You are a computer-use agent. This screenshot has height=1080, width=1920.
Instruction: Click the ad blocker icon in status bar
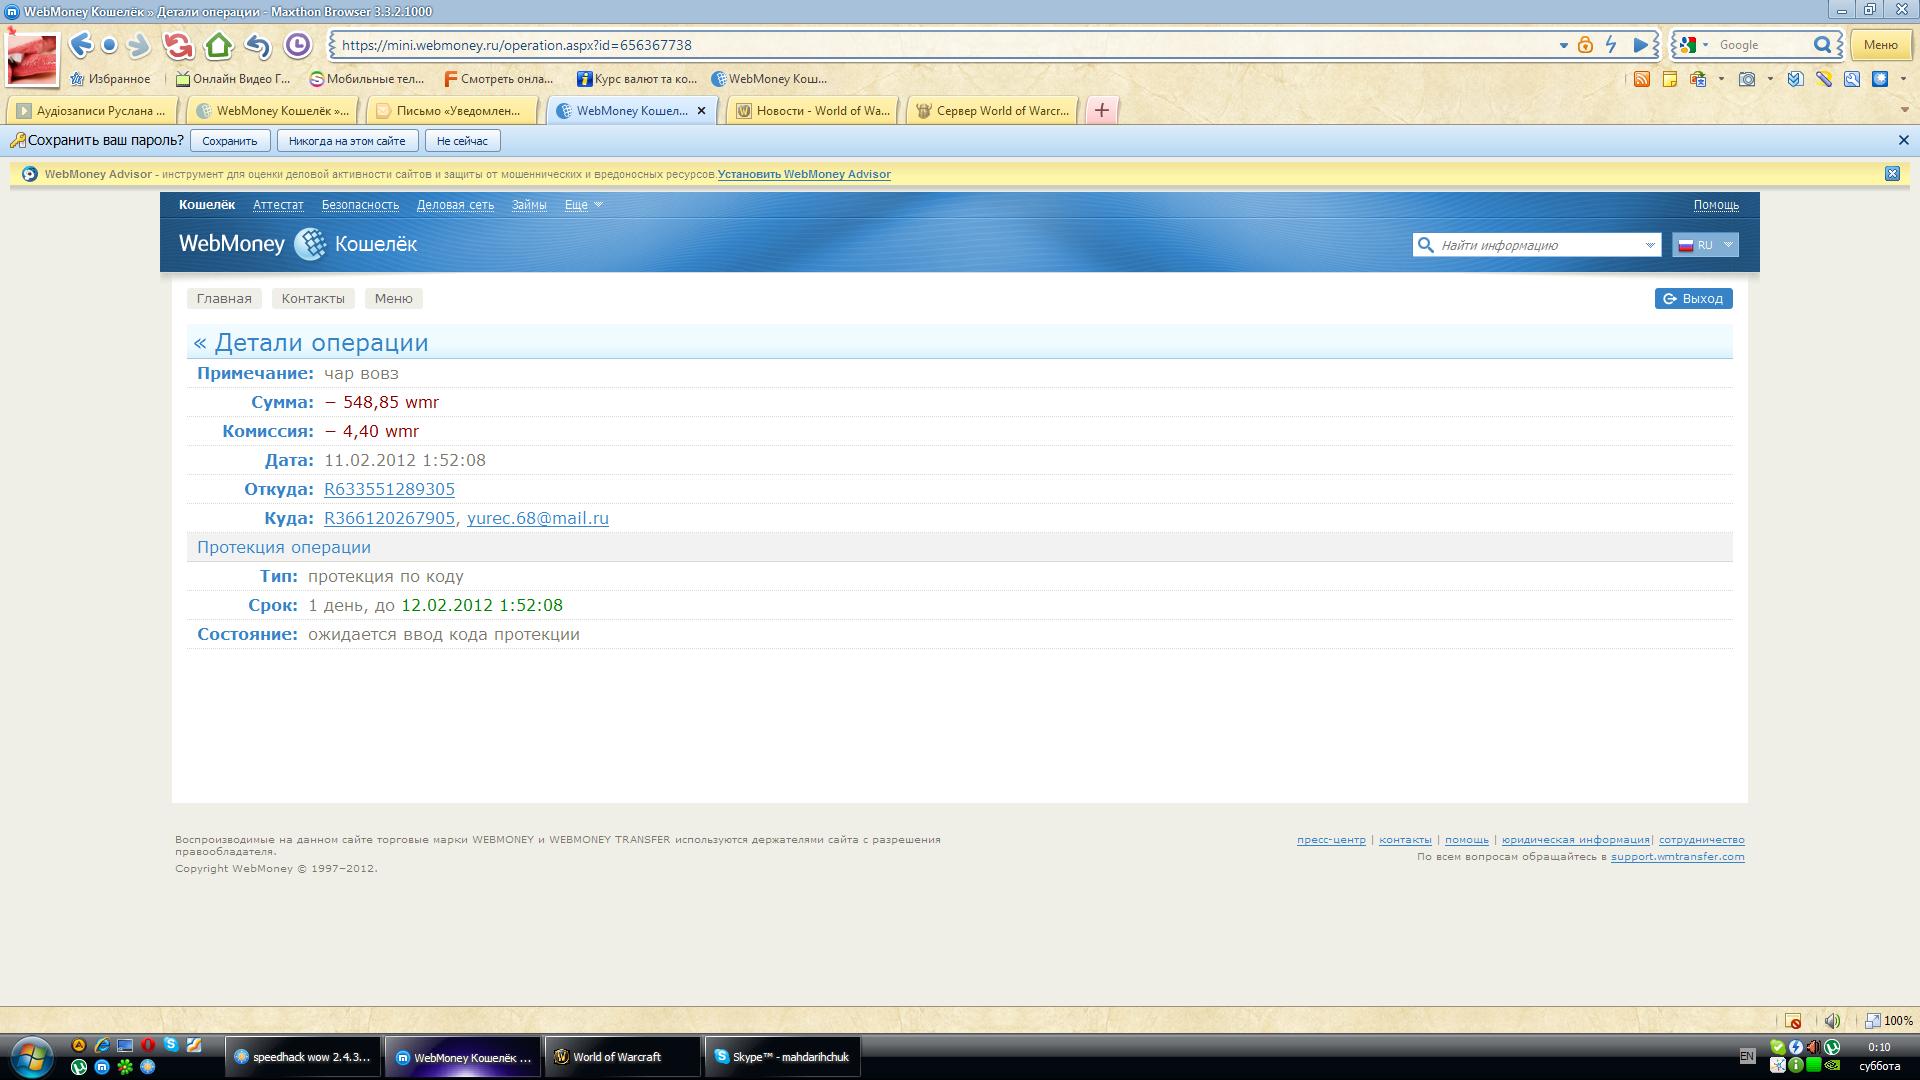tap(1793, 1021)
